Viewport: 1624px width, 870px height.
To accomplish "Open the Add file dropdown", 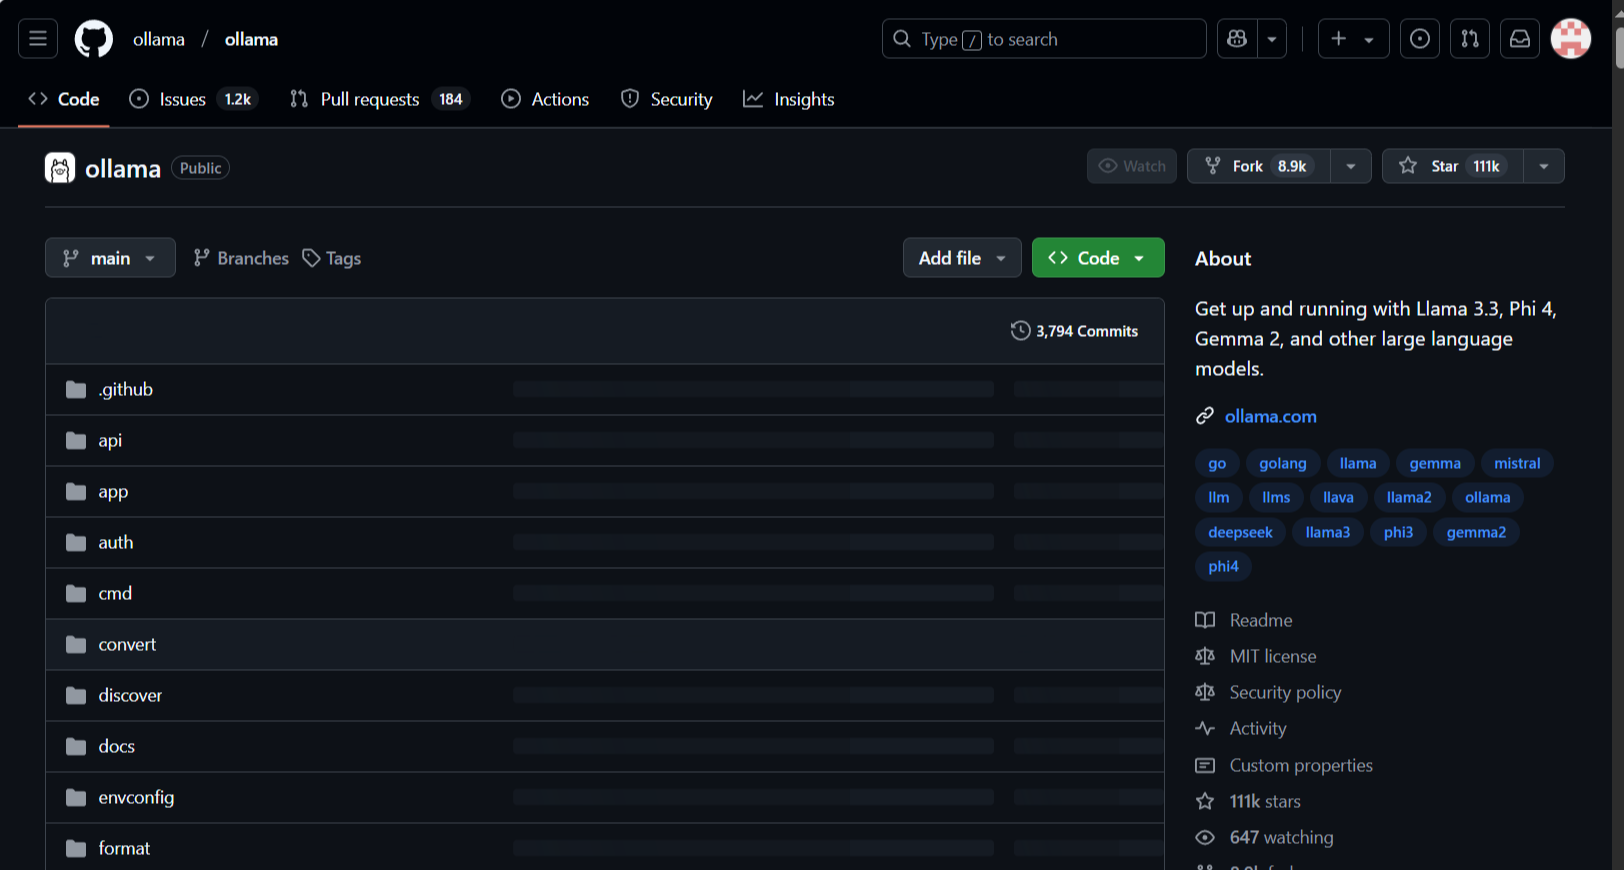I will pos(962,258).
